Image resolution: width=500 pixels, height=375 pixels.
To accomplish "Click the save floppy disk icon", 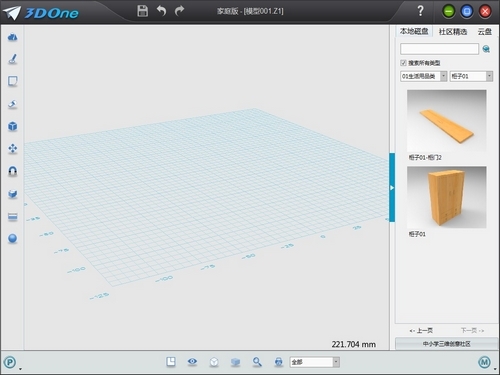I will click(x=143, y=11).
